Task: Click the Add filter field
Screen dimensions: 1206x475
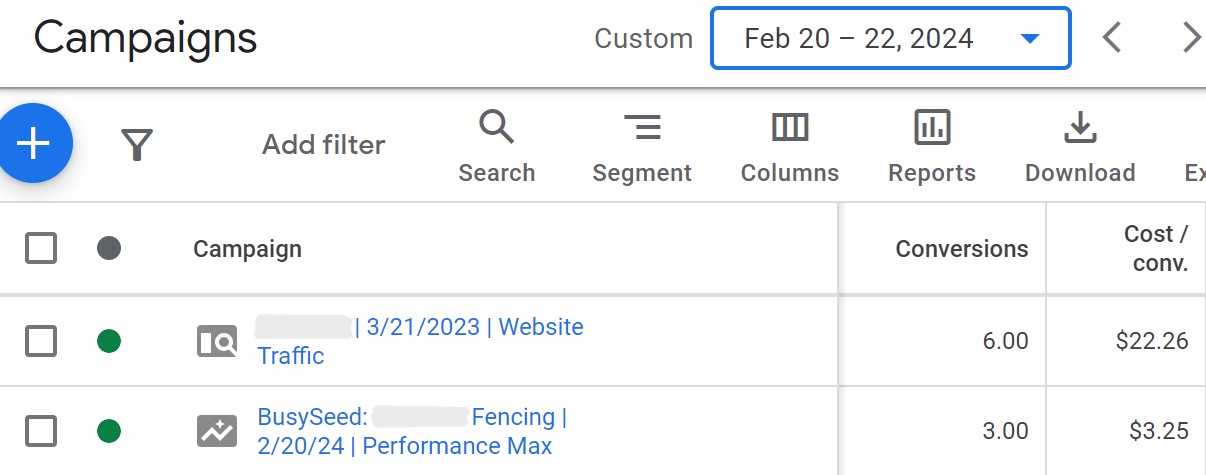Action: (323, 145)
